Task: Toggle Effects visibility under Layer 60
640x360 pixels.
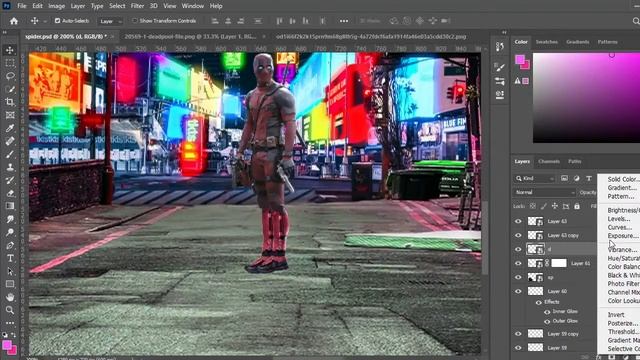Action: pyautogui.click(x=538, y=302)
